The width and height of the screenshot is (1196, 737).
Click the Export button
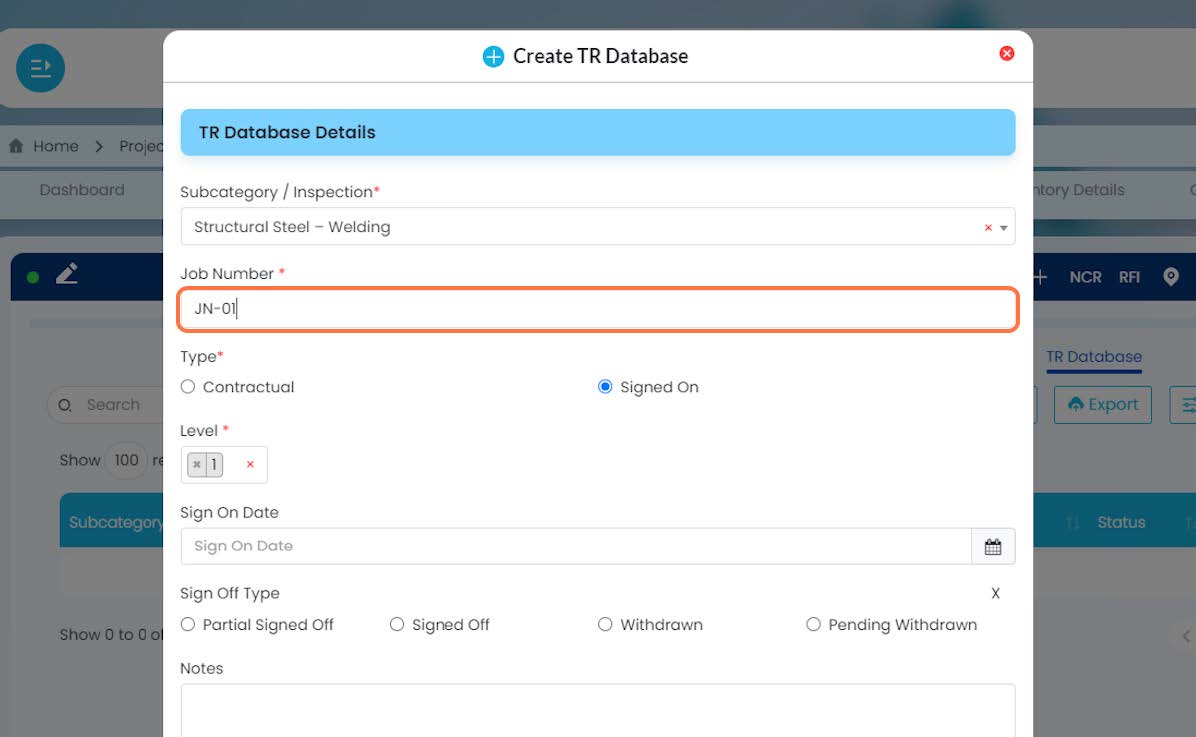pyautogui.click(x=1103, y=404)
